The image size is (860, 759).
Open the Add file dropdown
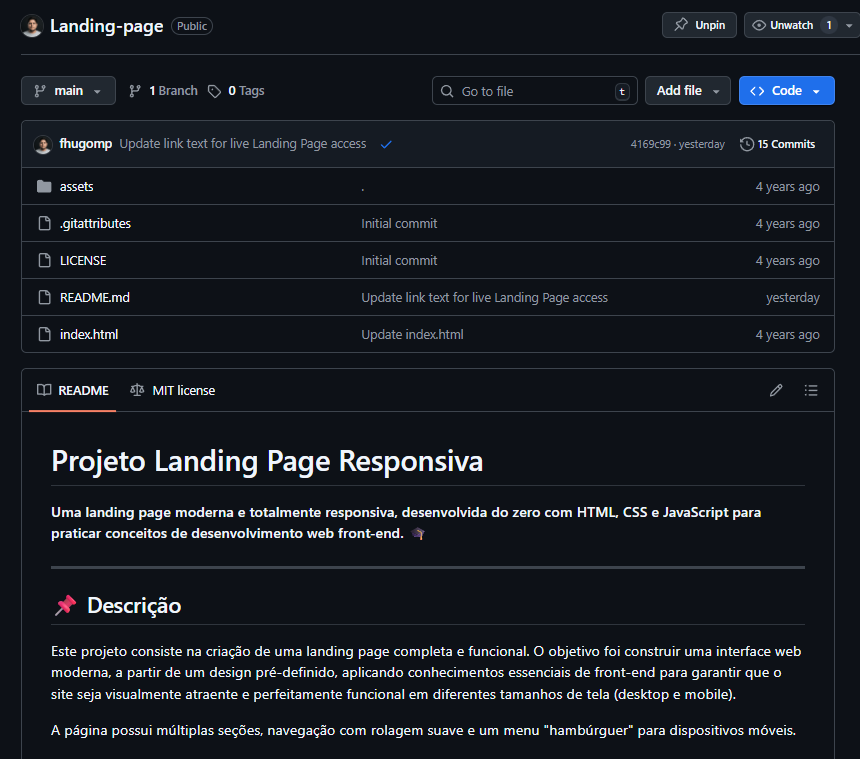pyautogui.click(x=687, y=90)
